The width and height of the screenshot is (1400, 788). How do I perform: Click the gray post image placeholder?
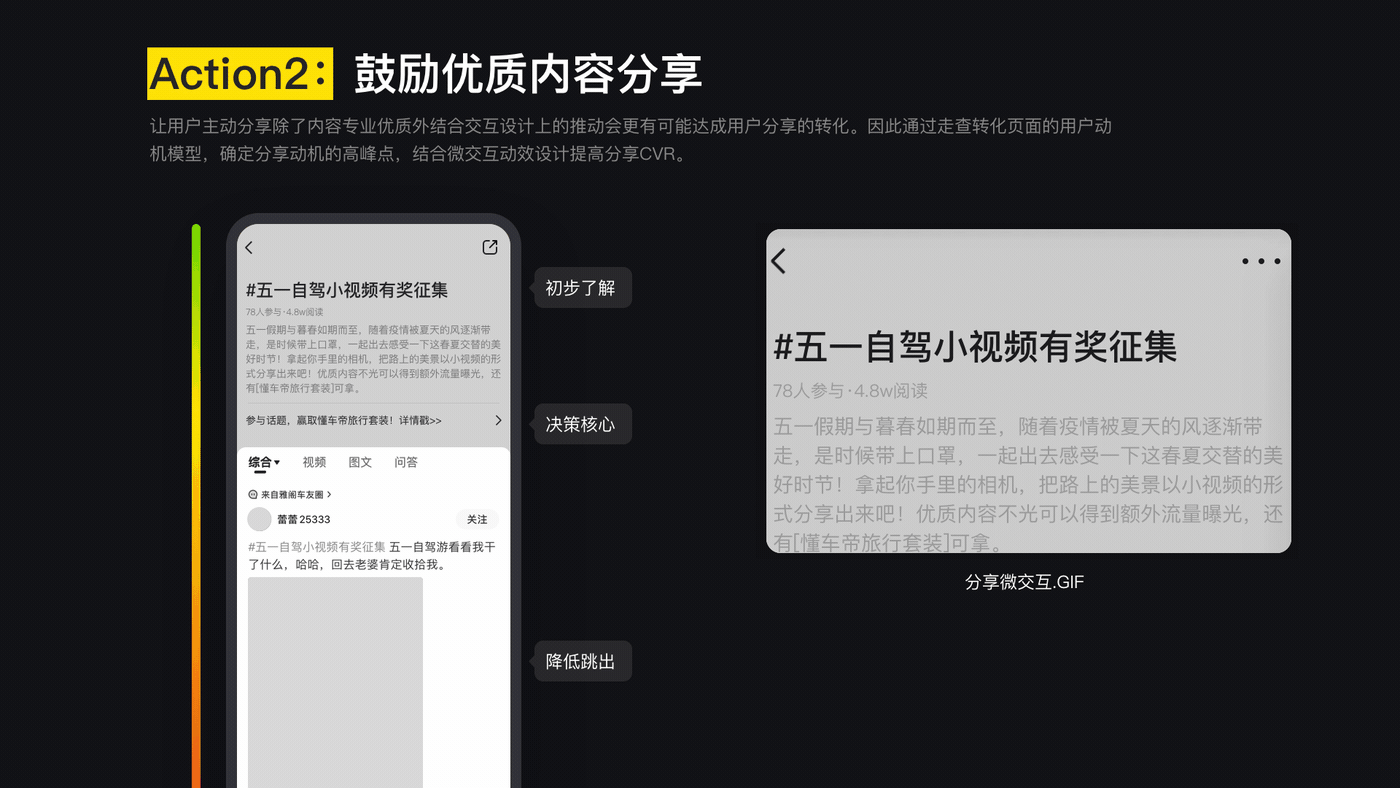coord(335,682)
